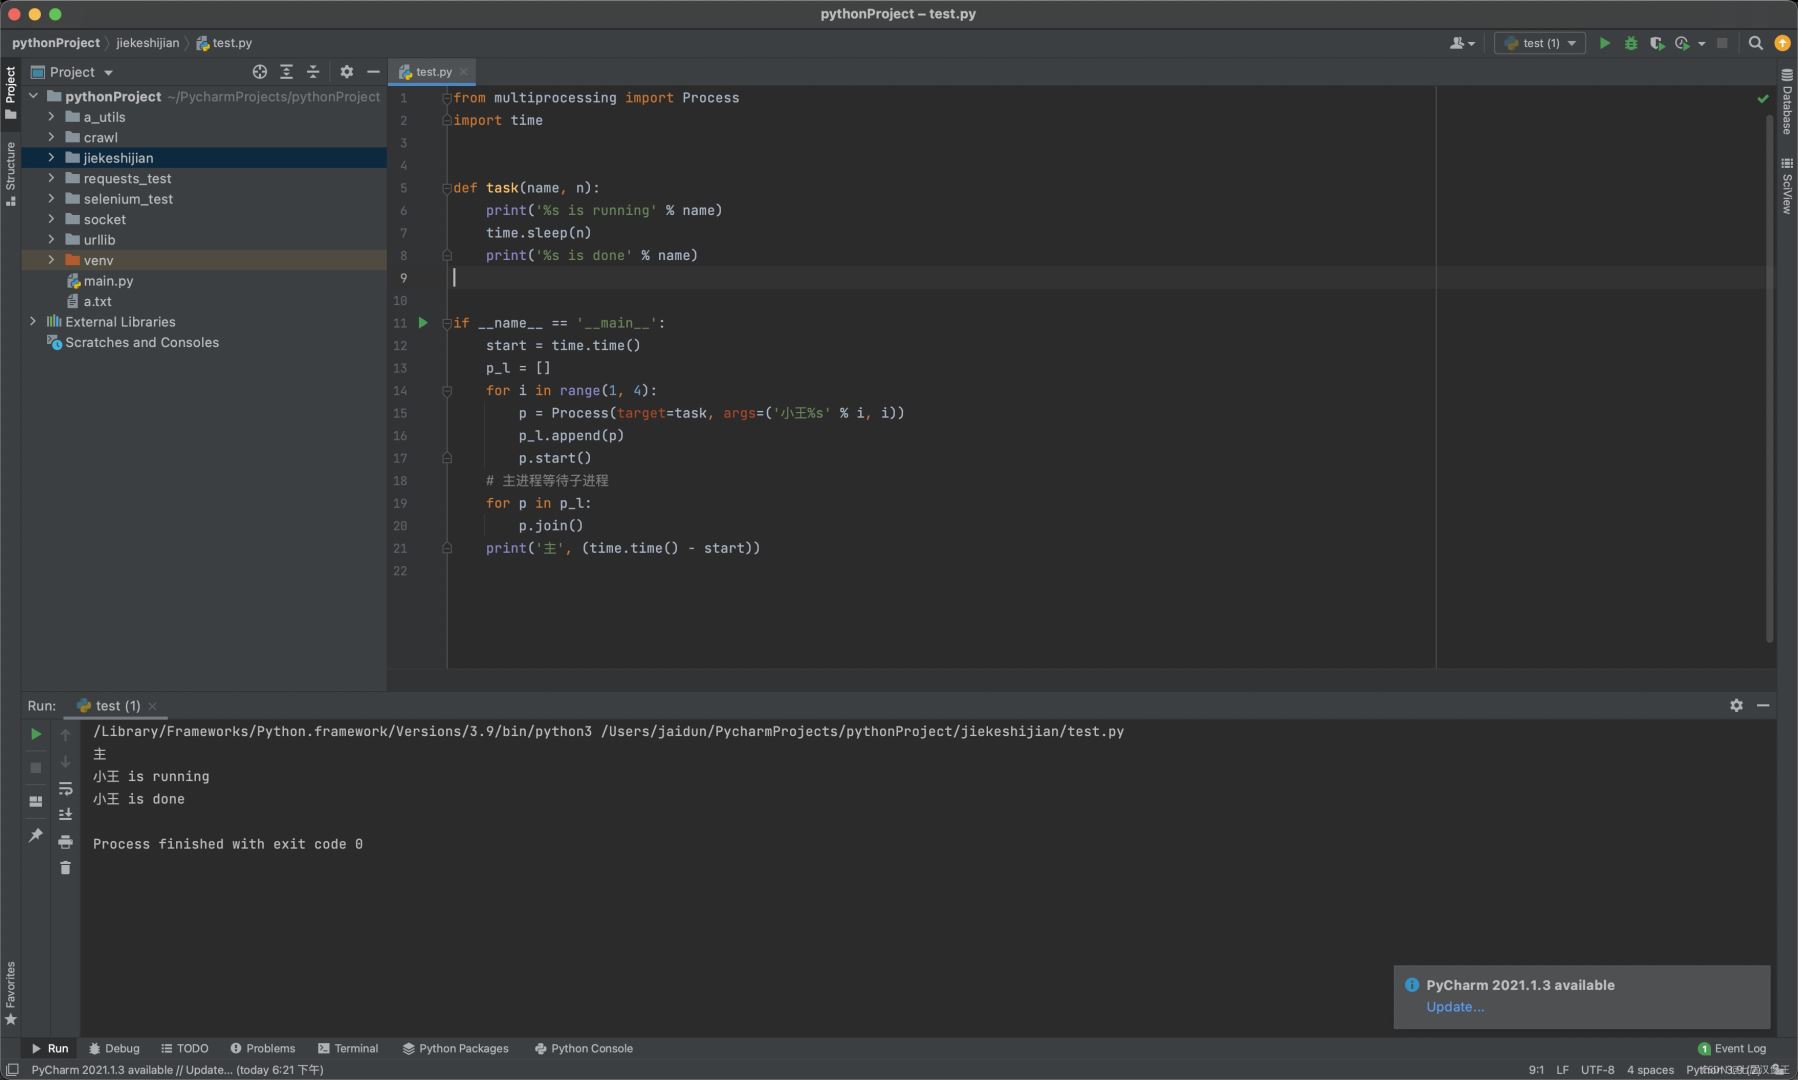The height and width of the screenshot is (1080, 1798).
Task: Click the trash icon in Run console
Action: click(x=65, y=868)
